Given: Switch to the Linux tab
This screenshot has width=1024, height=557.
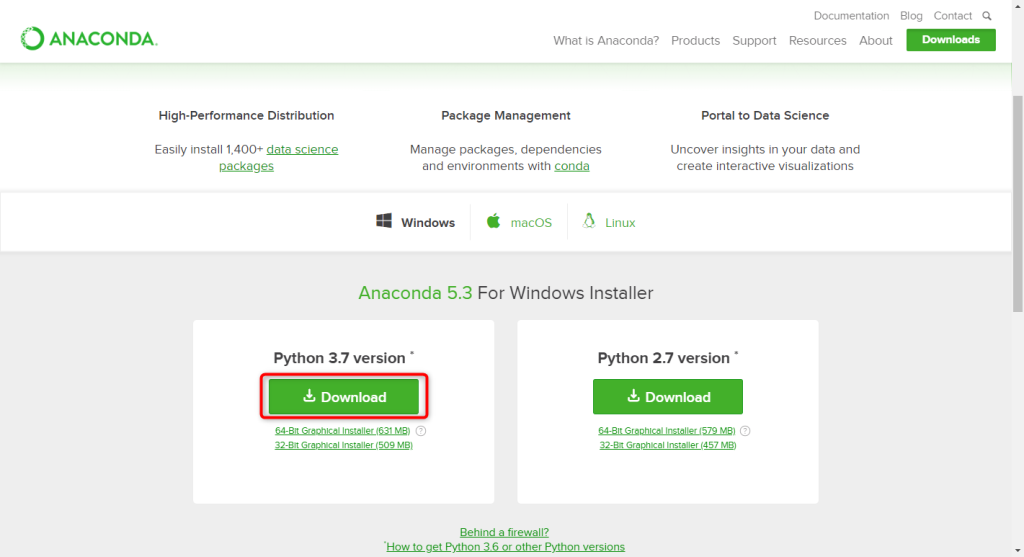Looking at the screenshot, I should tap(609, 222).
